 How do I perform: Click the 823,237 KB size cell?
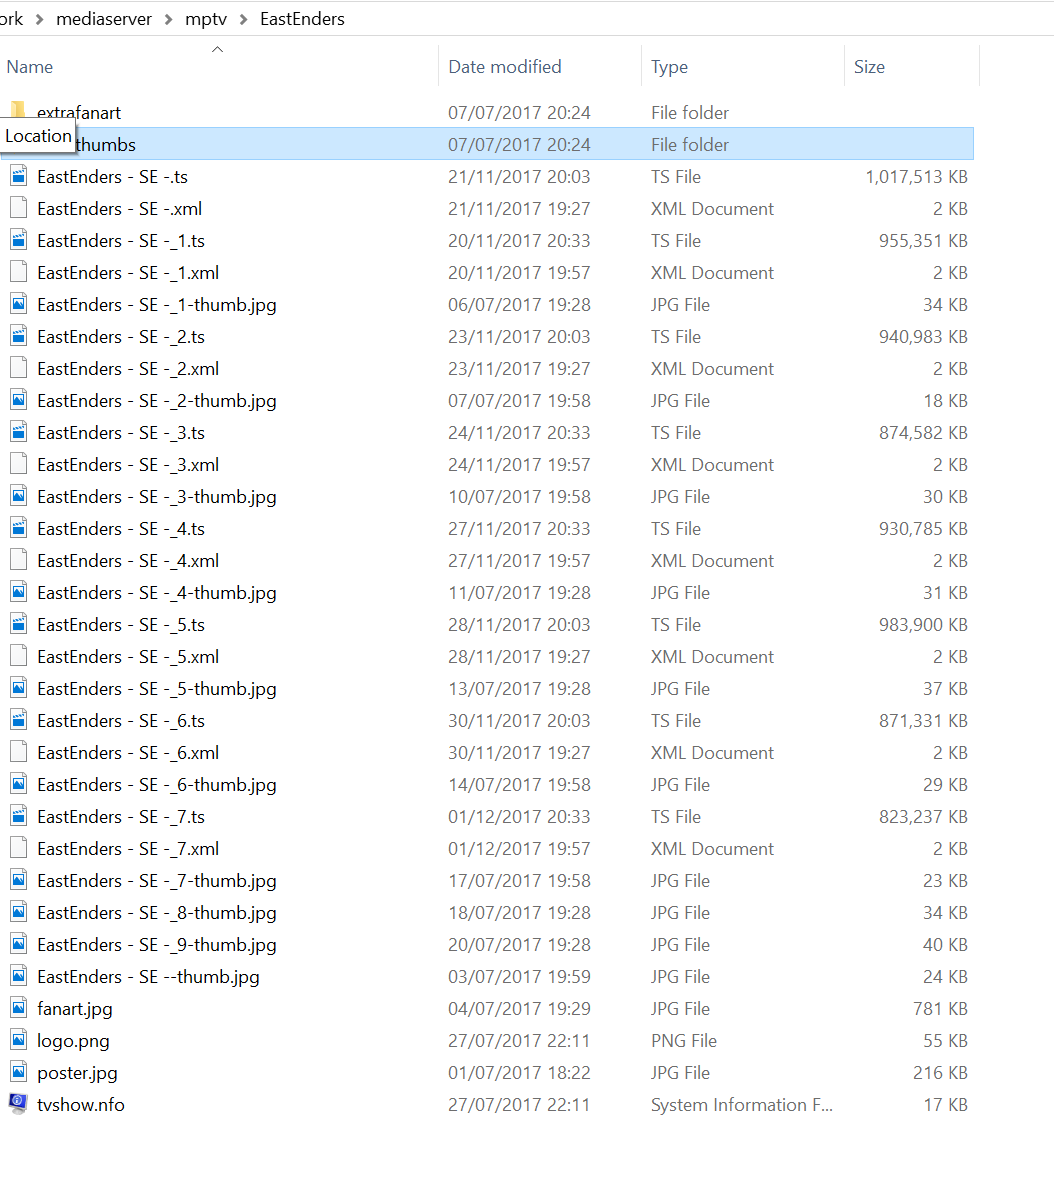click(923, 817)
